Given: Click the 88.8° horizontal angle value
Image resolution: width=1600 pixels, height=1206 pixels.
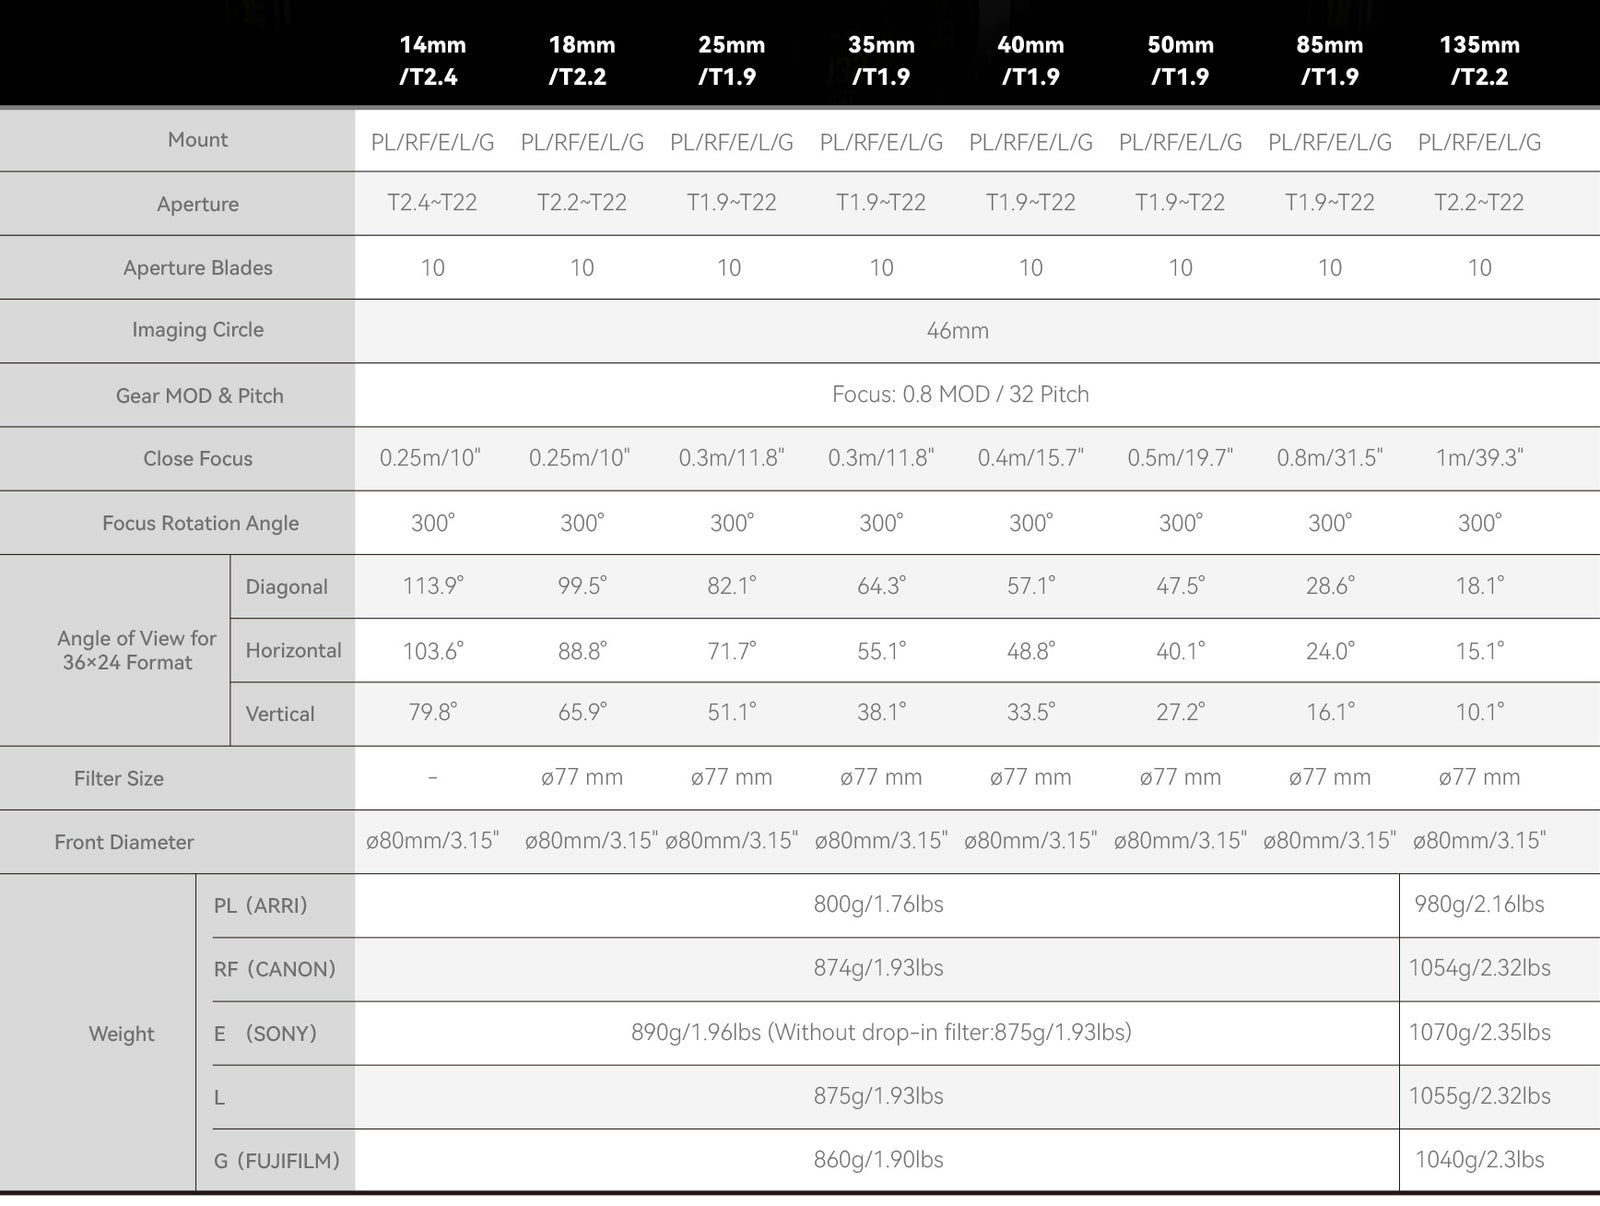Looking at the screenshot, I should pyautogui.click(x=582, y=651).
